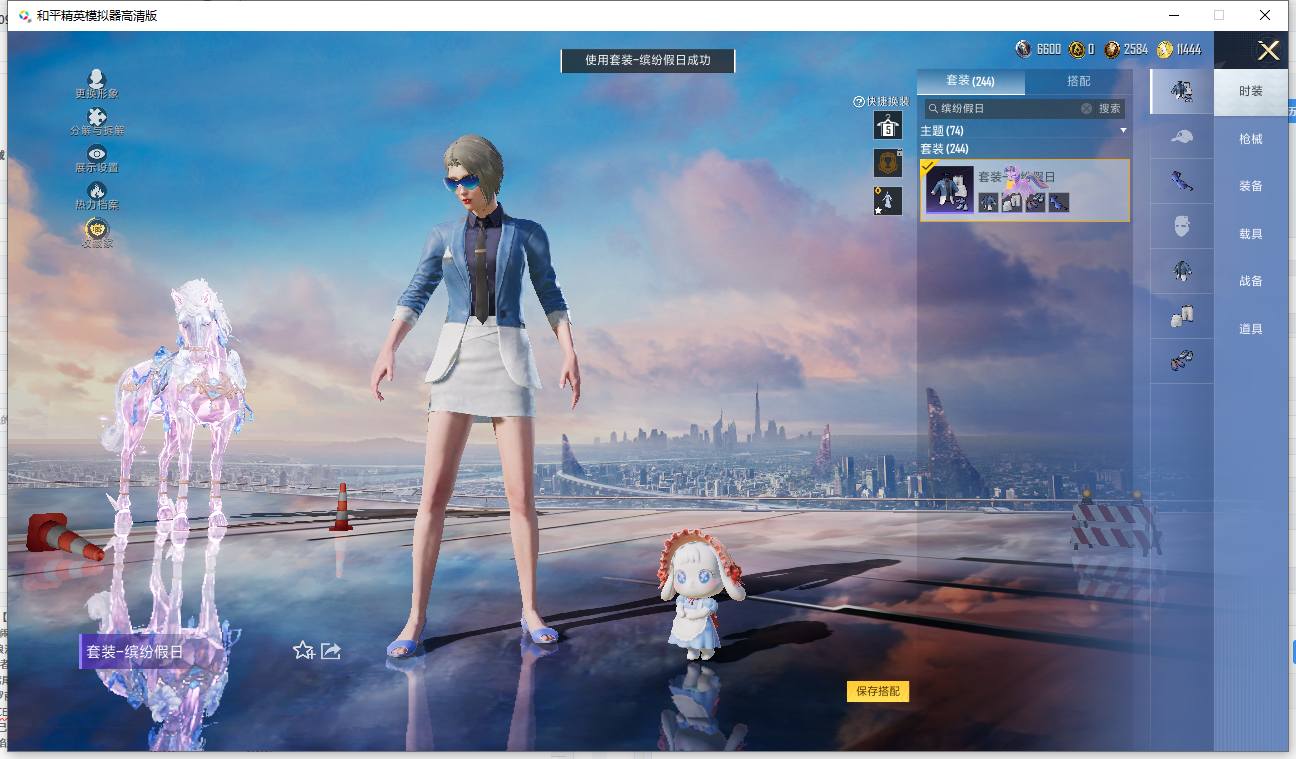Open the 道具 items menu
Viewport: 1296px width, 759px height.
coord(1251,329)
